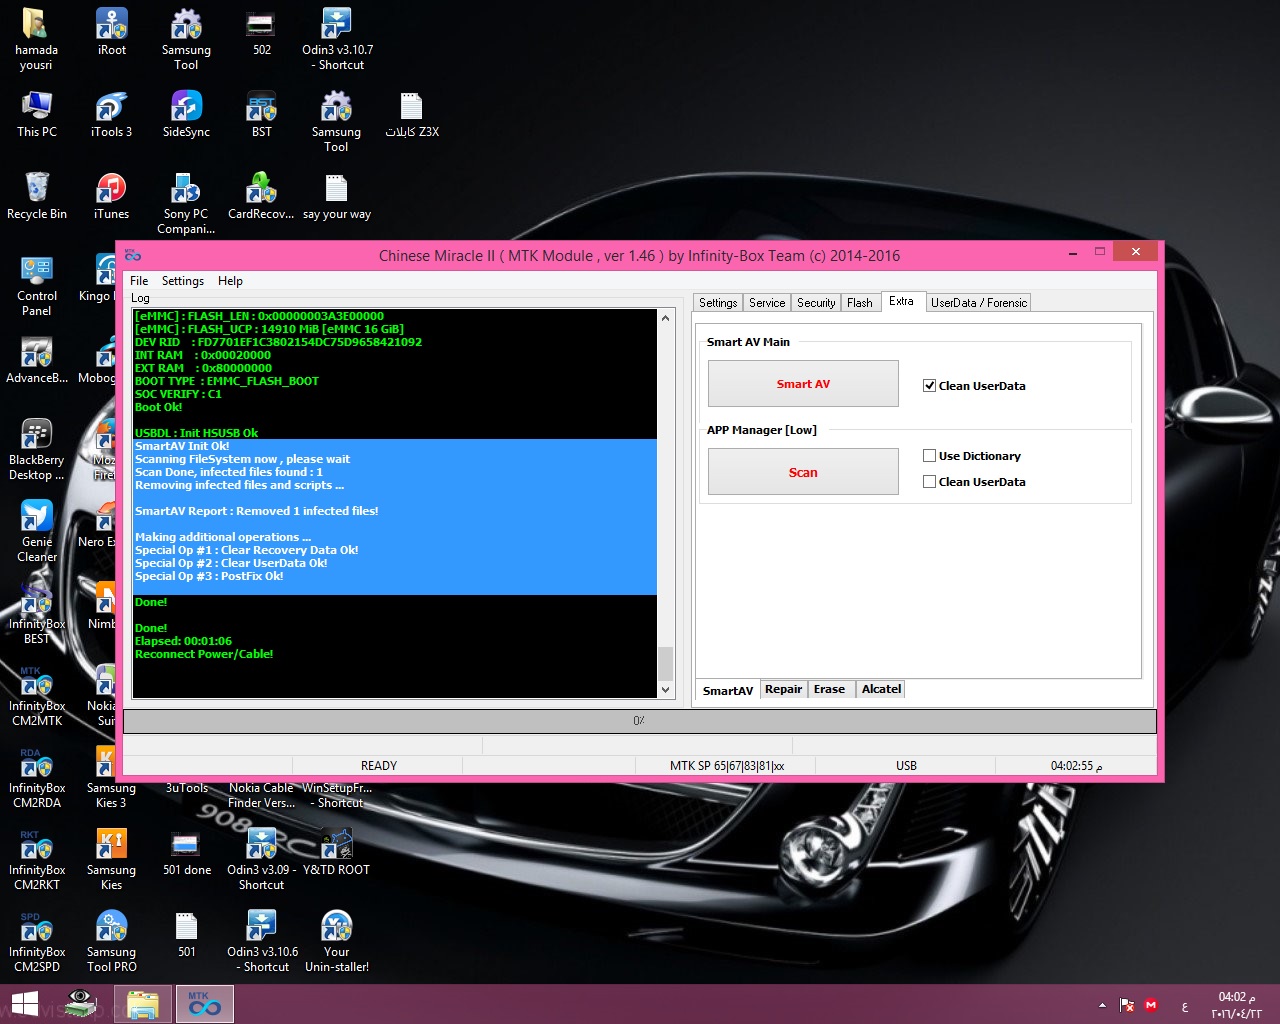Open the Help menu
Screen dimensions: 1280x1024
click(230, 281)
